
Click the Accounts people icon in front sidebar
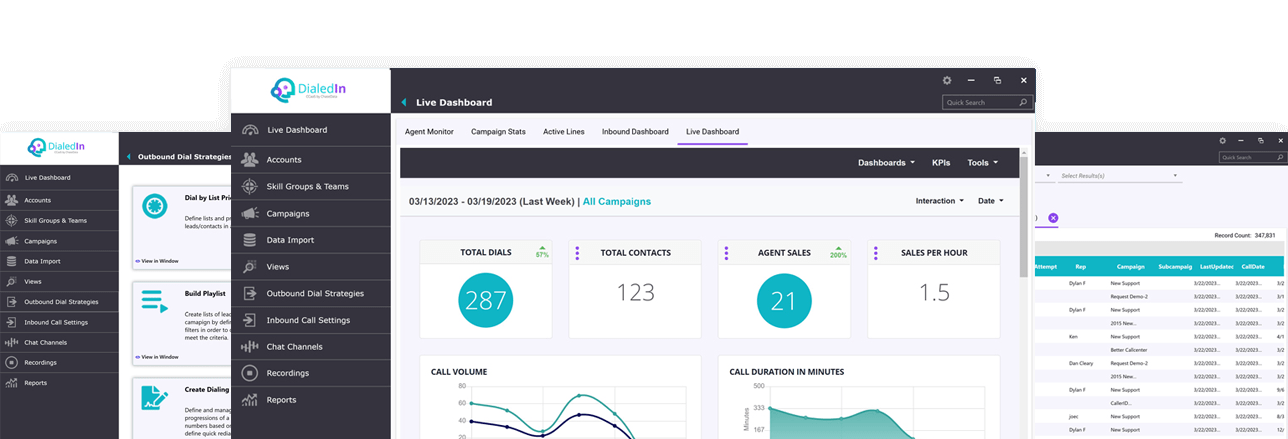coord(249,159)
